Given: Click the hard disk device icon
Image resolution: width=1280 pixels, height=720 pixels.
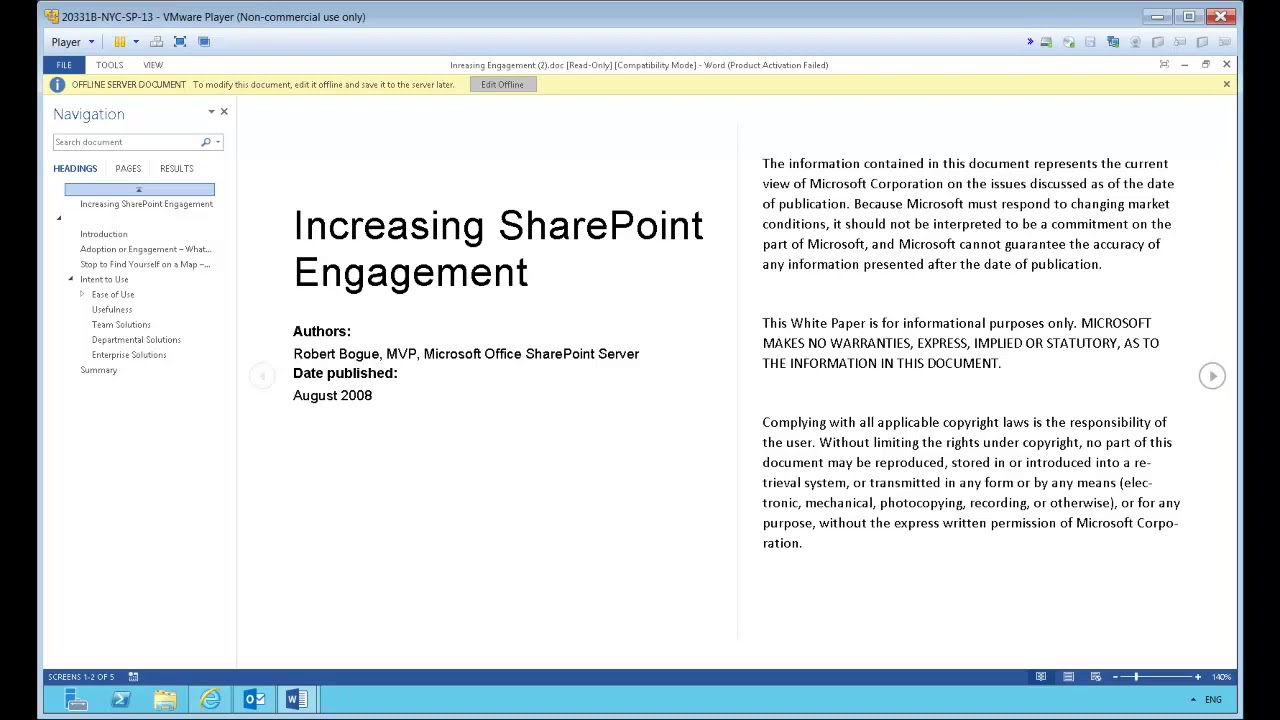Looking at the screenshot, I should click(x=1046, y=42).
